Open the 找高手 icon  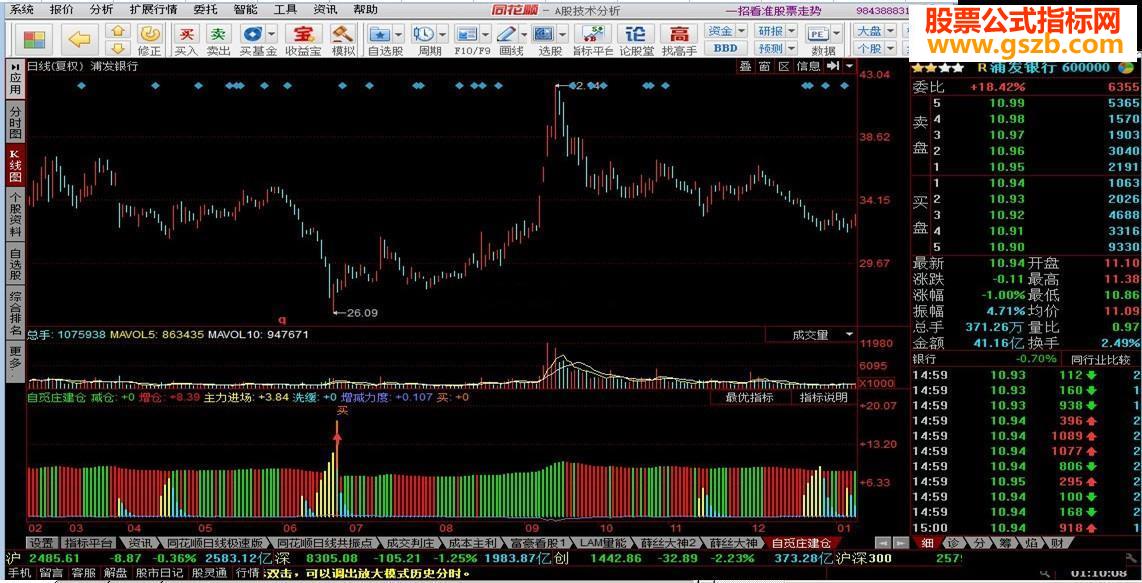679,40
